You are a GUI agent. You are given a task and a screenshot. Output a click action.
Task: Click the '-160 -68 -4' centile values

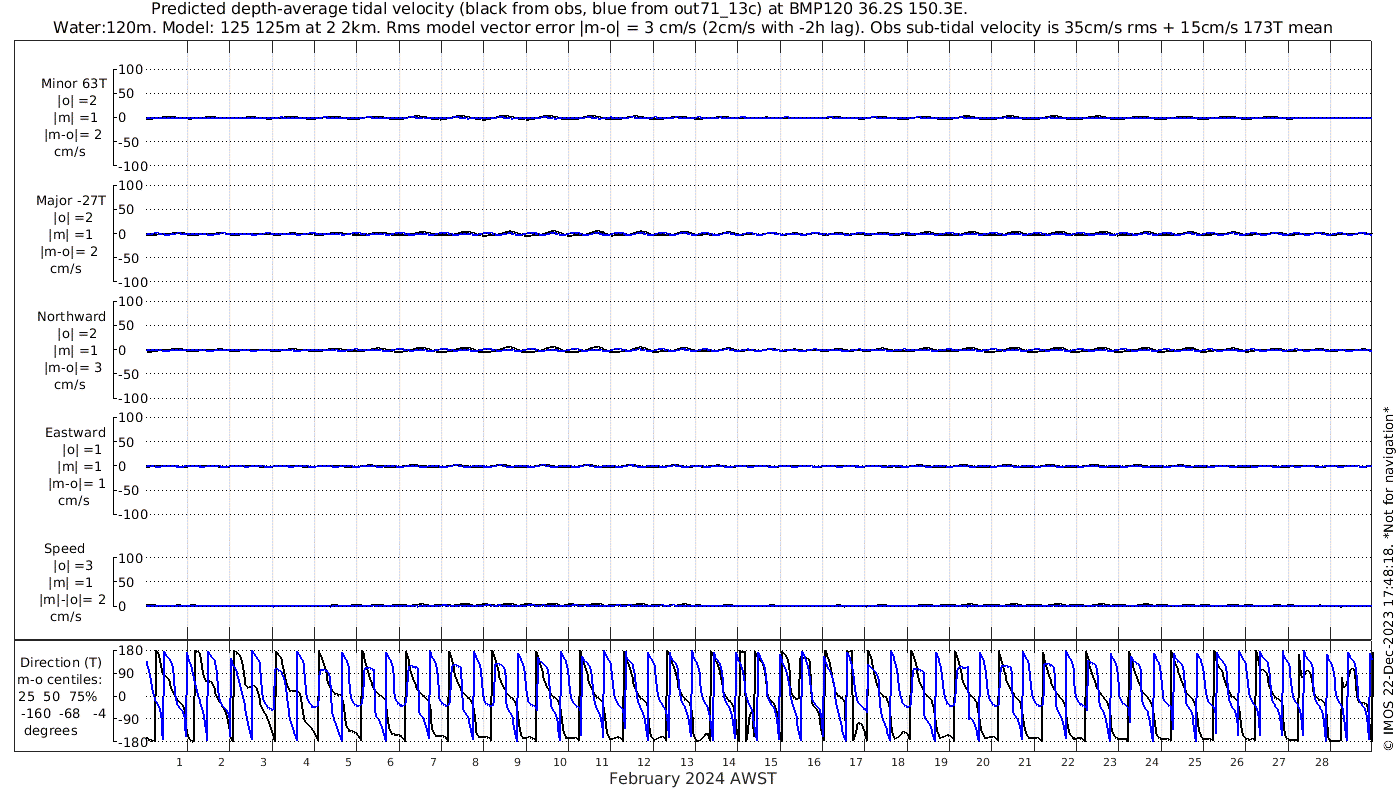(61, 713)
